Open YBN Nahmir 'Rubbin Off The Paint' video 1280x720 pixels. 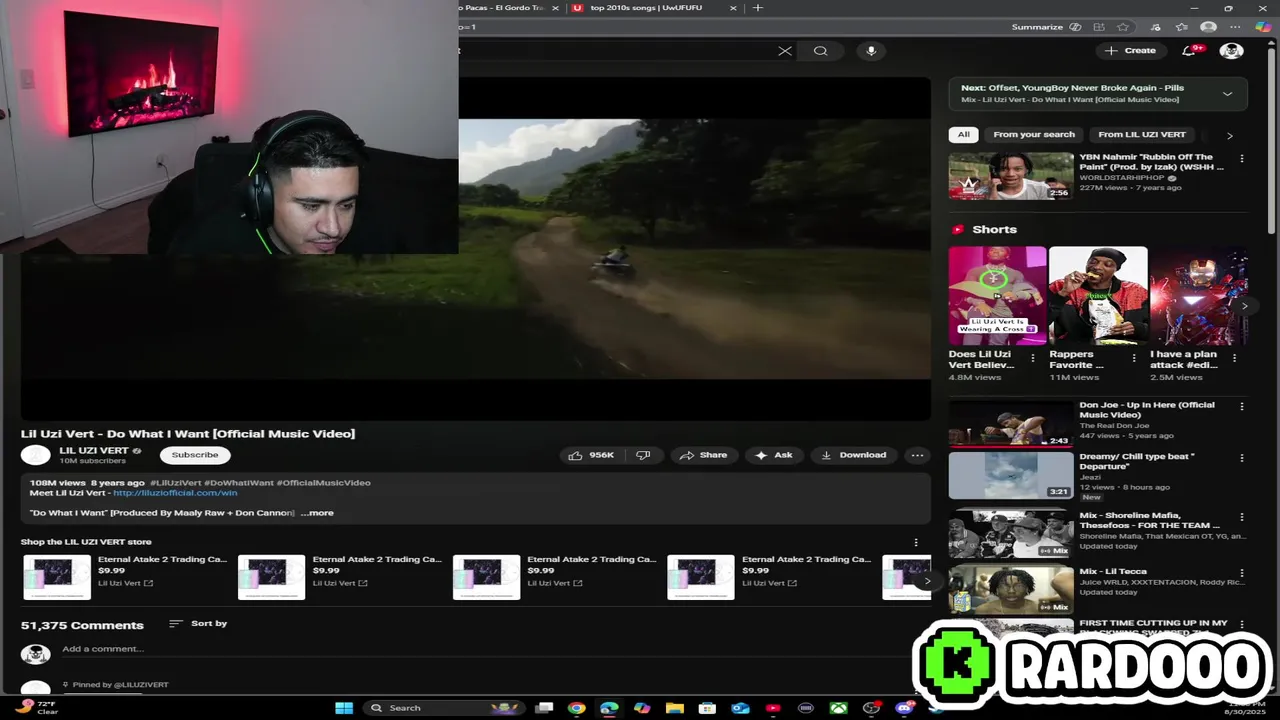tap(1011, 175)
